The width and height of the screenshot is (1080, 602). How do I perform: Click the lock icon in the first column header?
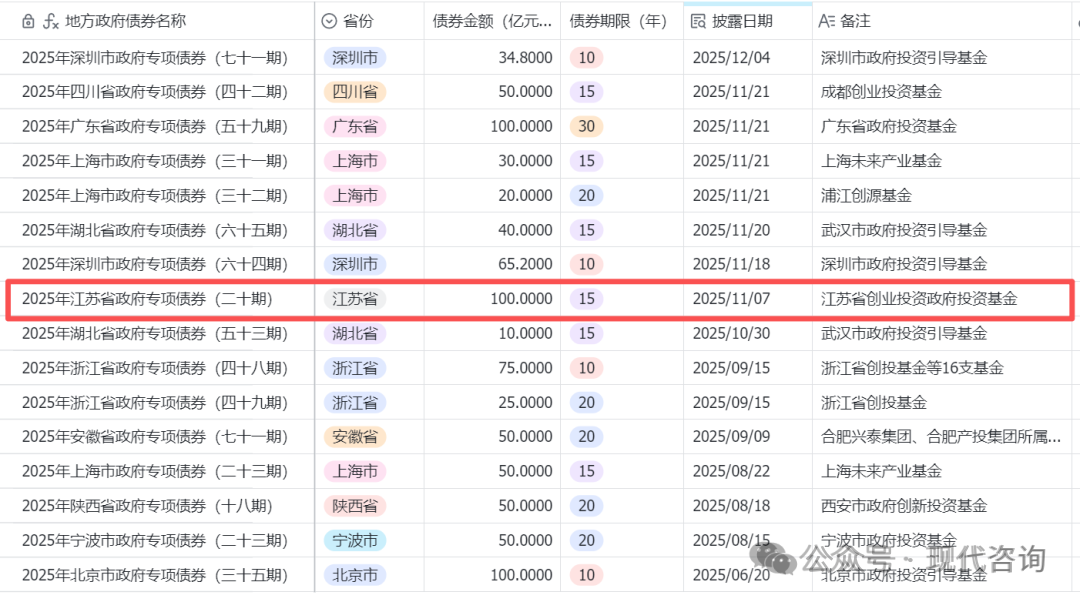coord(28,21)
